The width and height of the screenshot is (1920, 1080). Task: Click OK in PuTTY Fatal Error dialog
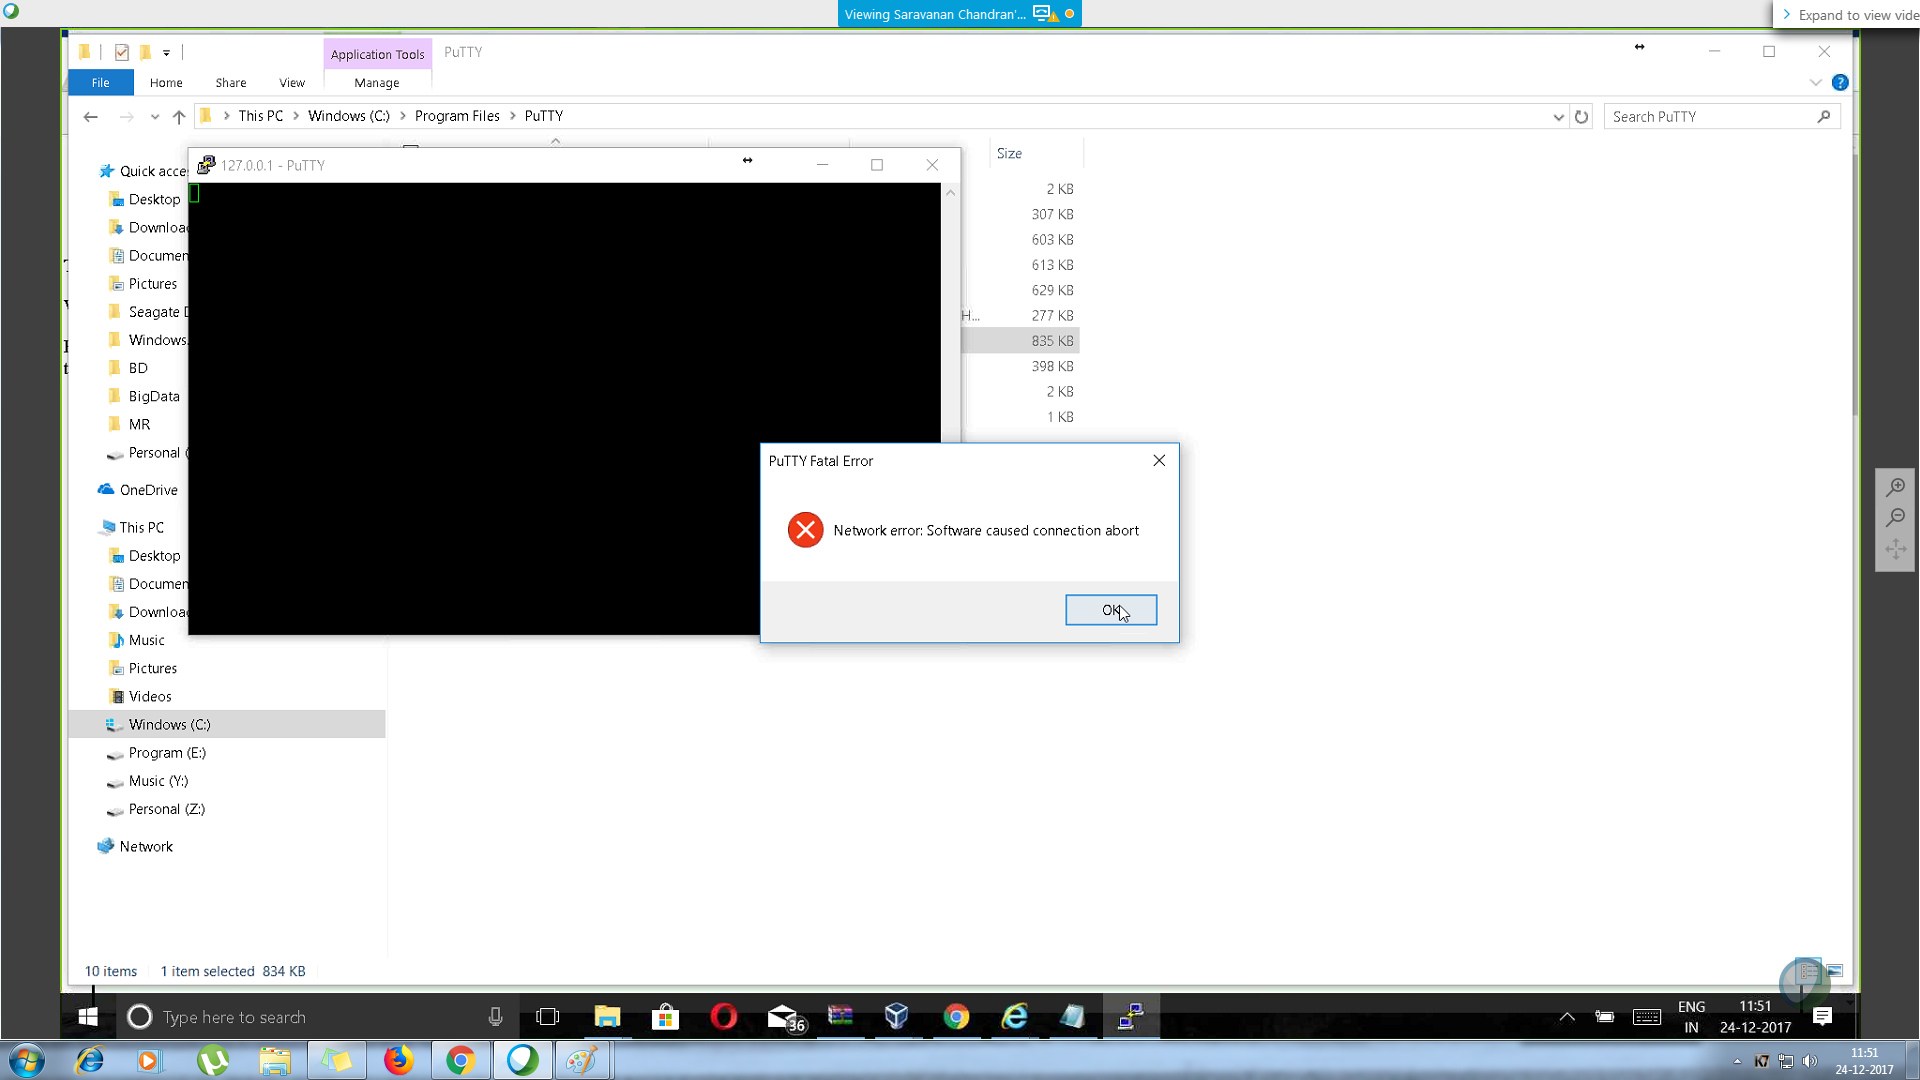point(1110,610)
